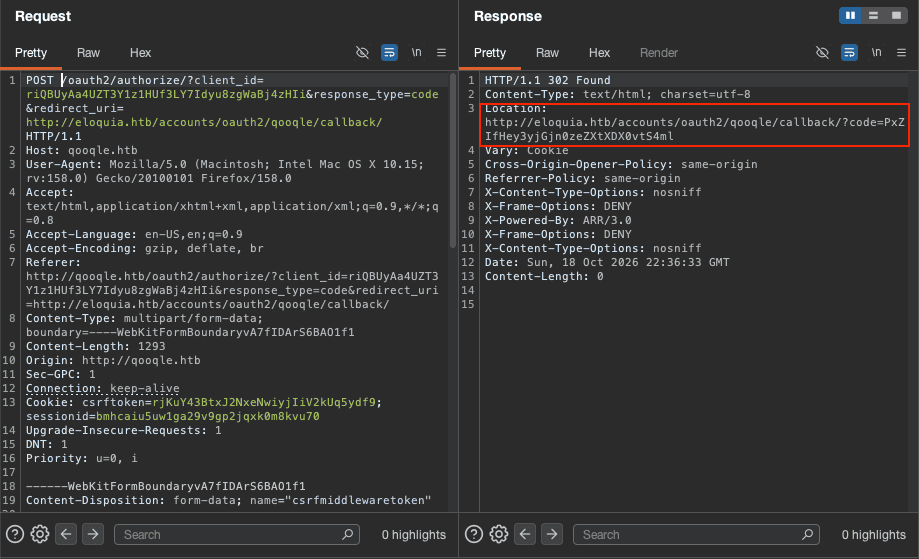
Task: Focus the Response panel search field
Action: [696, 534]
